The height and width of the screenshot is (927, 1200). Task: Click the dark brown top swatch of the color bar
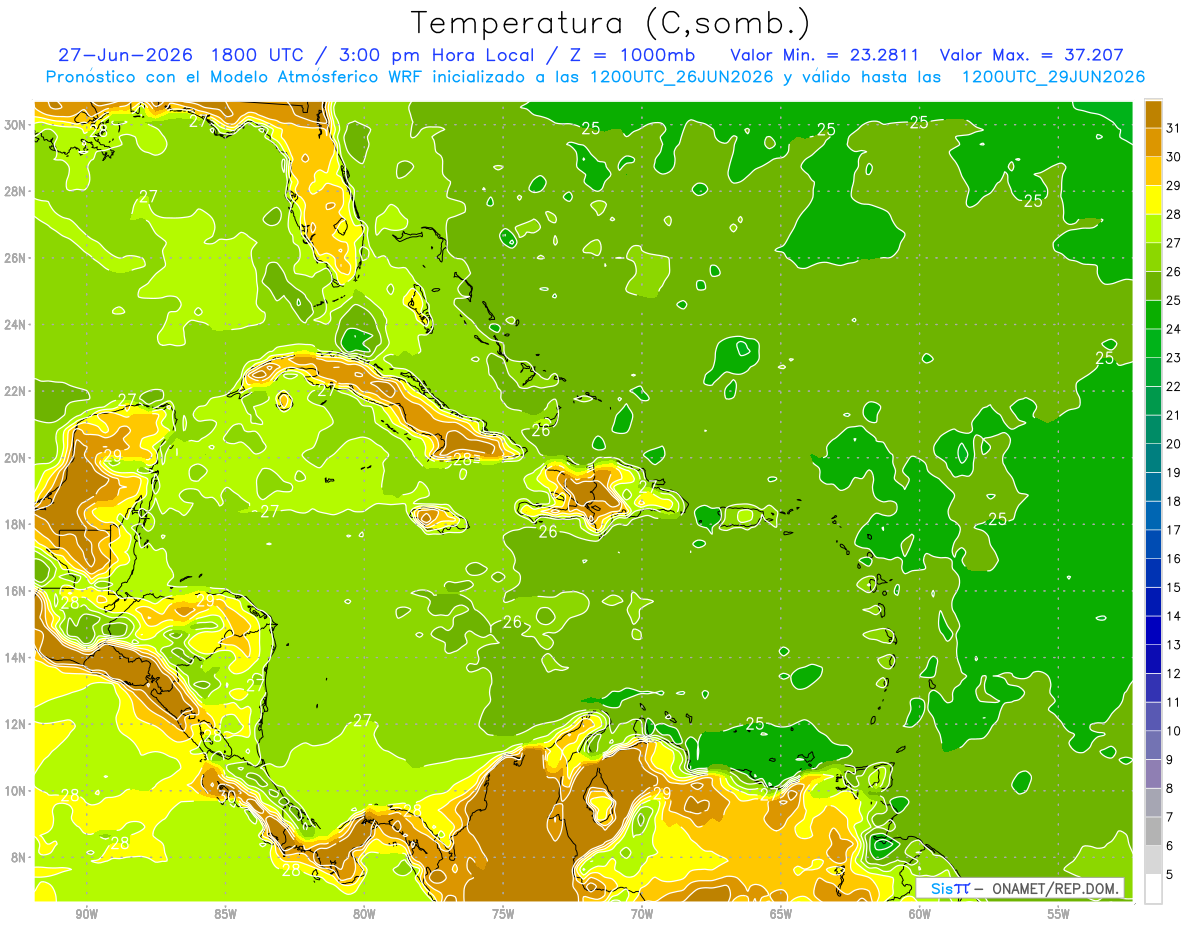pyautogui.click(x=1153, y=115)
